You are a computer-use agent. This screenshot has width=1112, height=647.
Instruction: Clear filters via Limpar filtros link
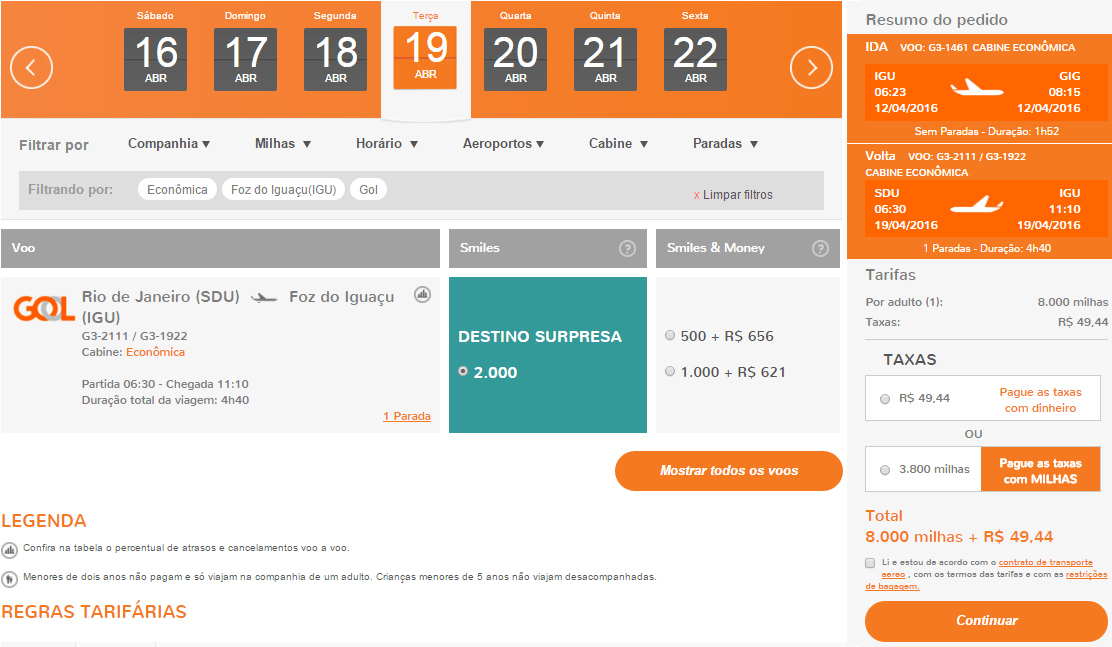738,195
